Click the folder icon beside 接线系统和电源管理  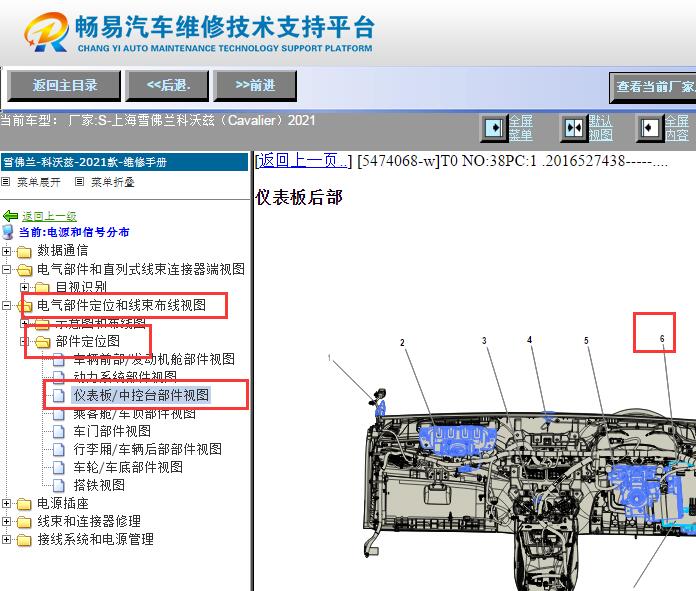(24, 540)
